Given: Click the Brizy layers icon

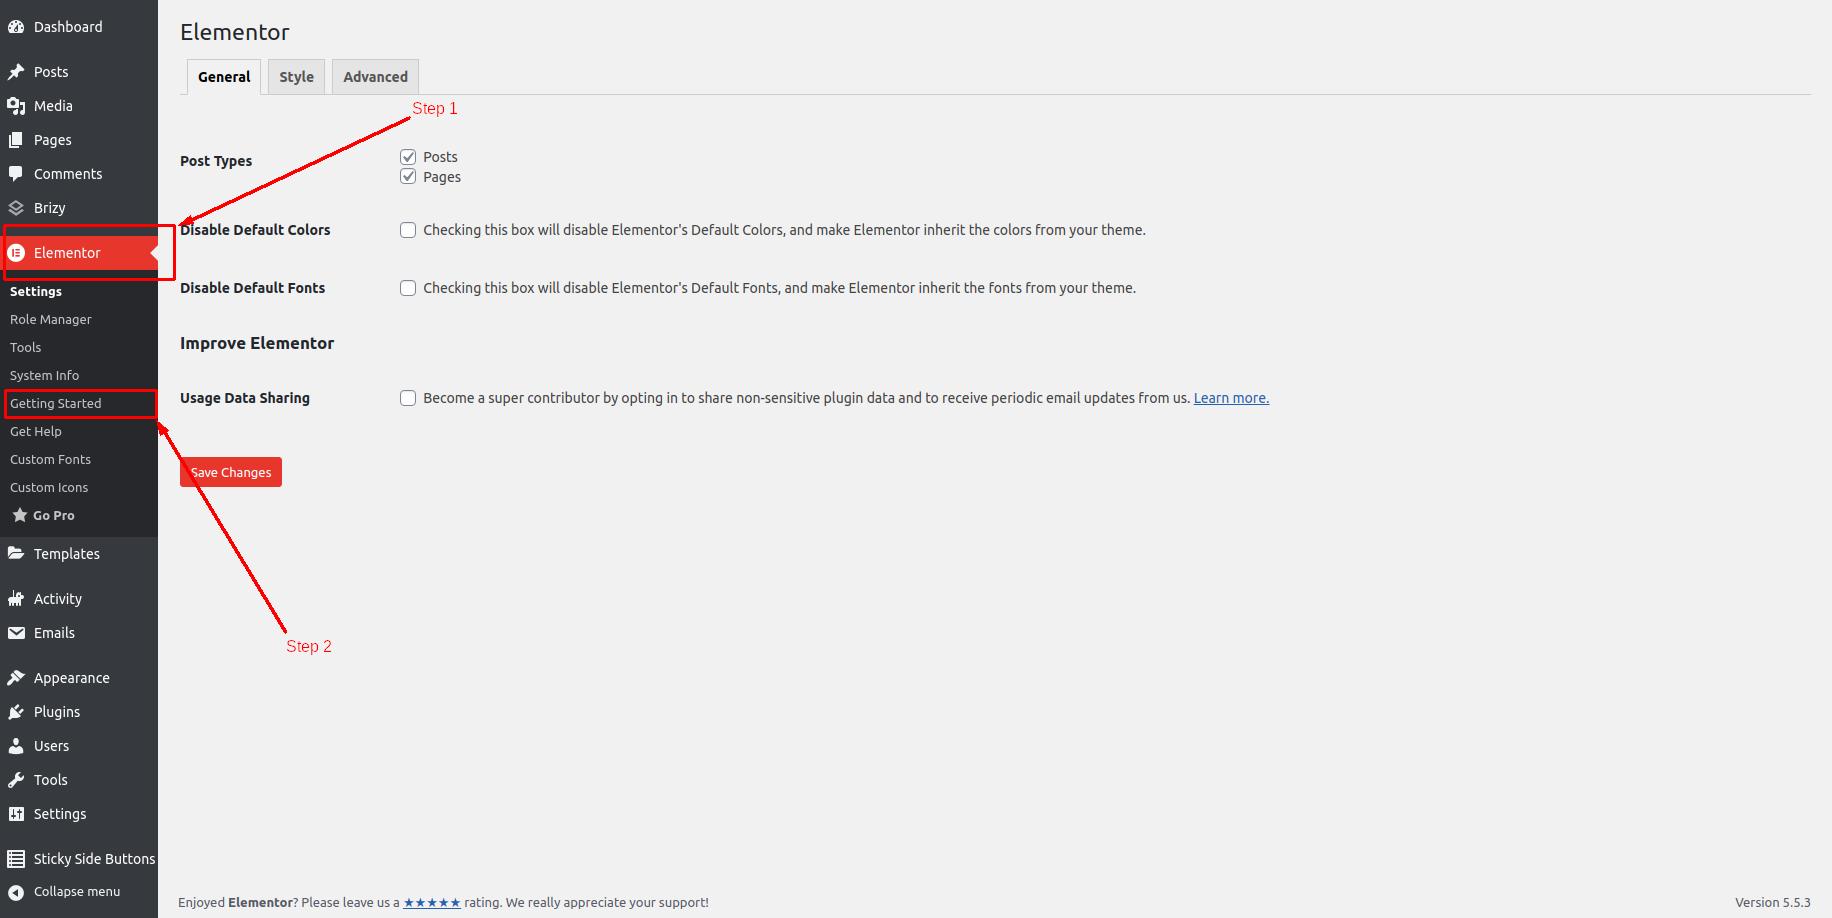Looking at the screenshot, I should click(x=16, y=208).
